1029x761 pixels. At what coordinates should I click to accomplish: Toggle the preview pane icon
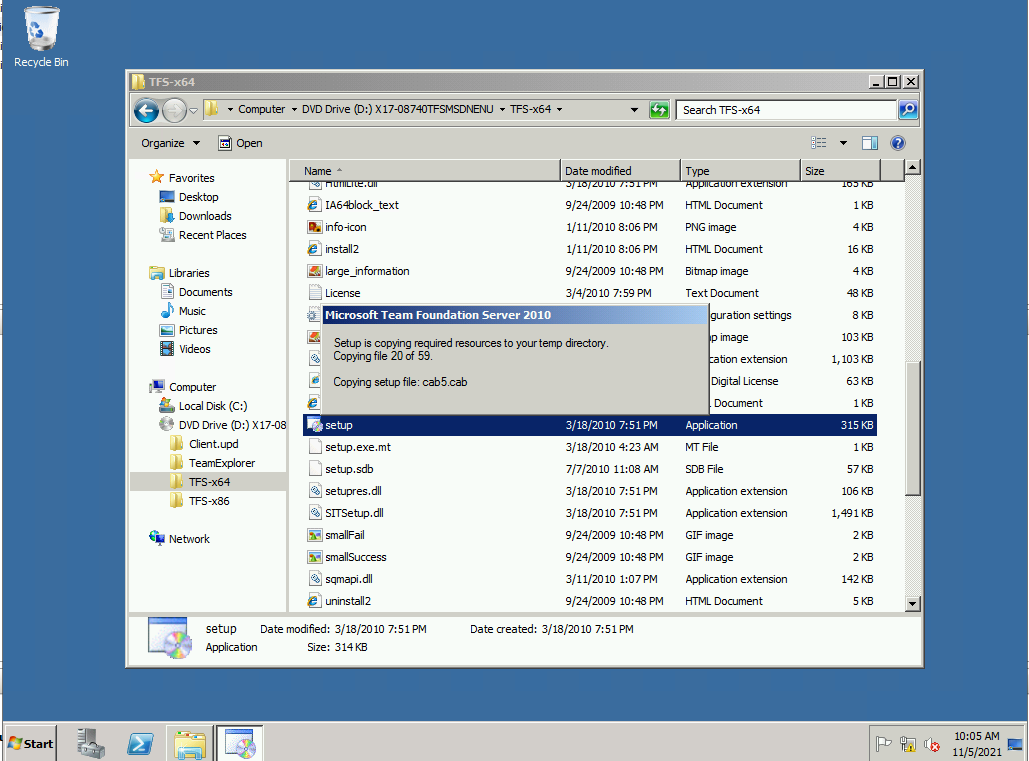870,143
